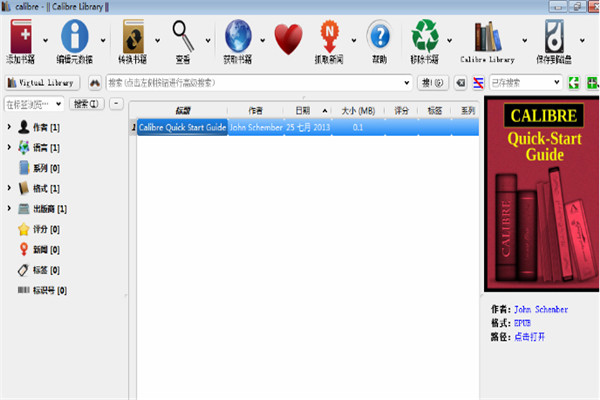This screenshot has height=400, width=600.
Task: Clear the search with the reset icon
Action: (461, 83)
